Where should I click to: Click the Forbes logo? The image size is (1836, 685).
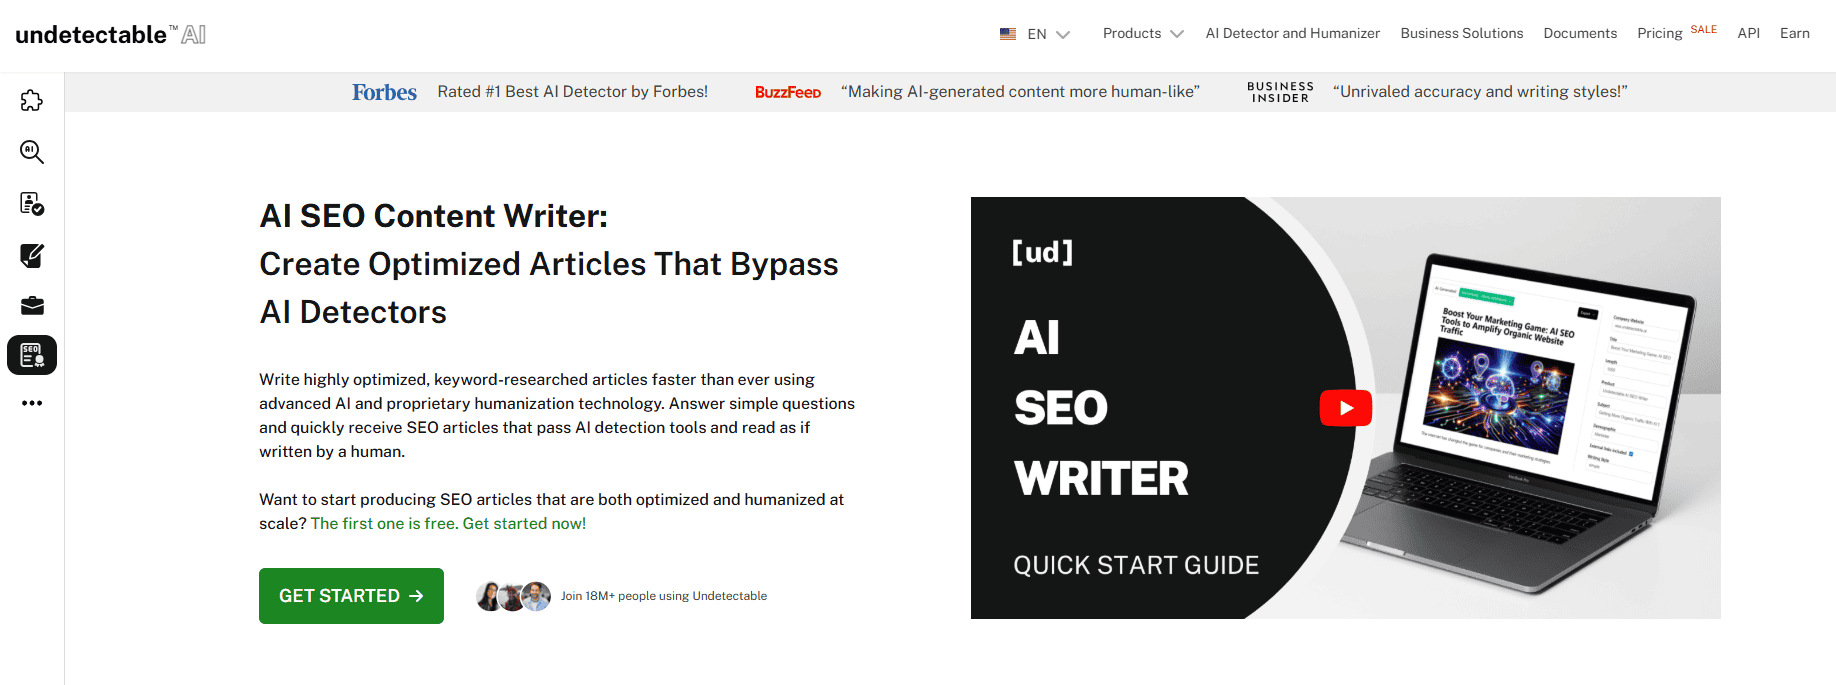click(x=384, y=92)
